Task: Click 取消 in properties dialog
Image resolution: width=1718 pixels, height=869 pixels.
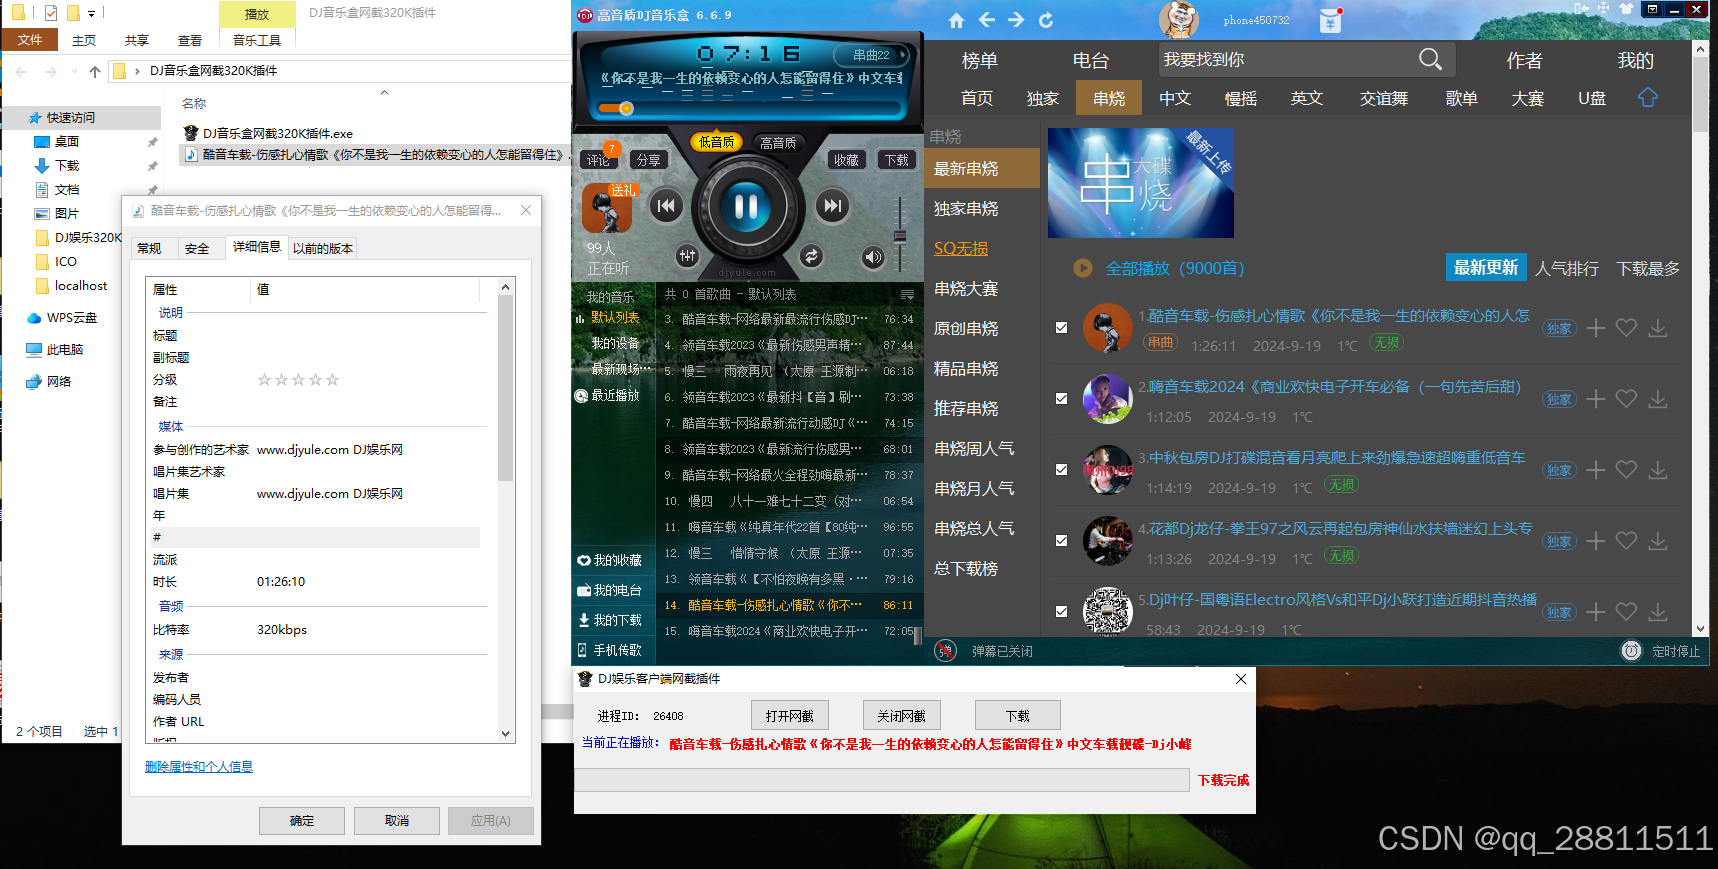Action: point(397,821)
